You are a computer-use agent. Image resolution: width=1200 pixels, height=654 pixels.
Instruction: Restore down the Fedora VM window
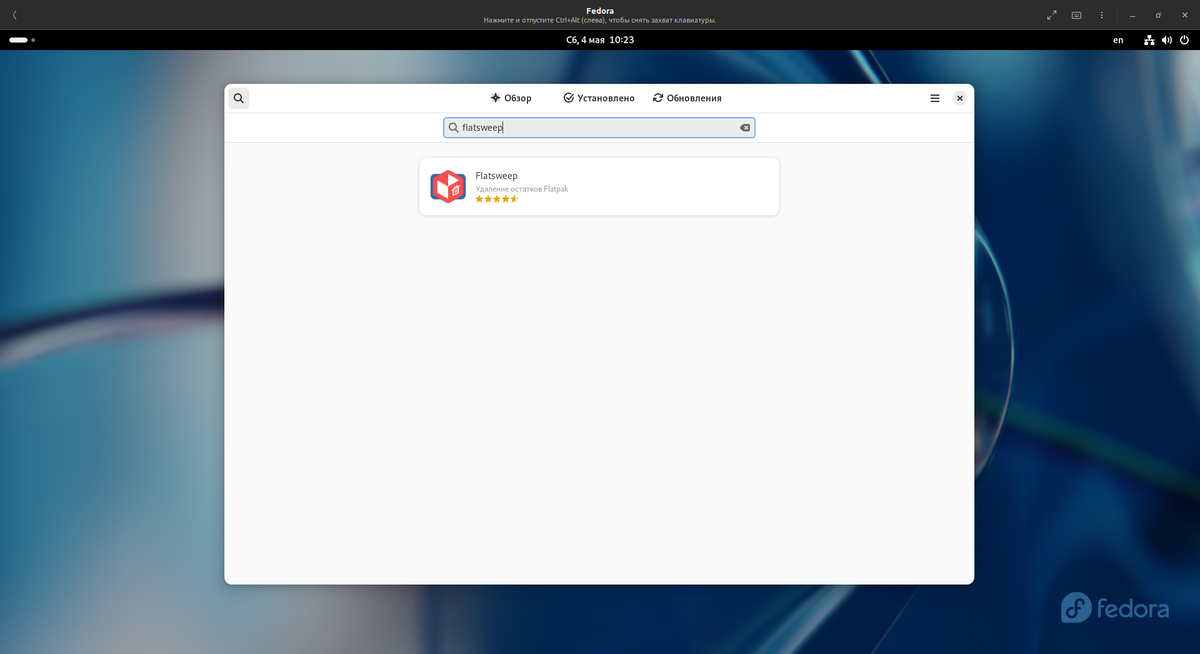(x=1158, y=15)
